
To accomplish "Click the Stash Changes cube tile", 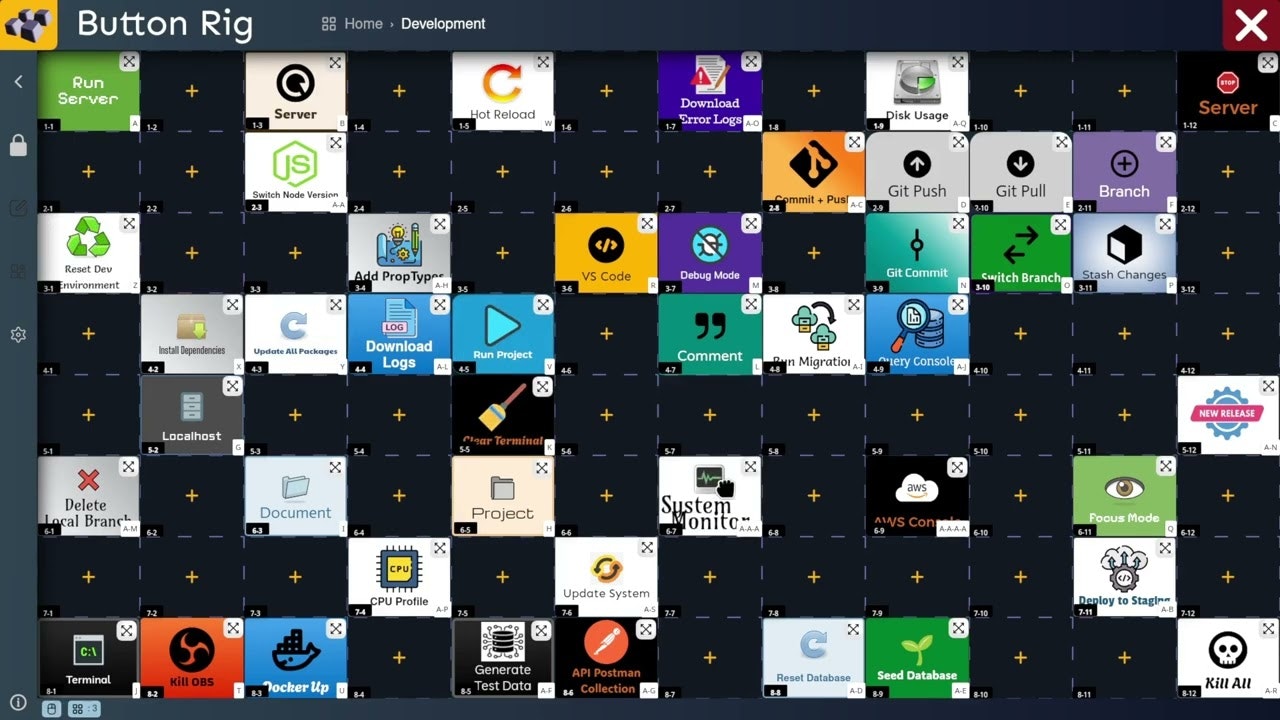I will (x=1124, y=253).
